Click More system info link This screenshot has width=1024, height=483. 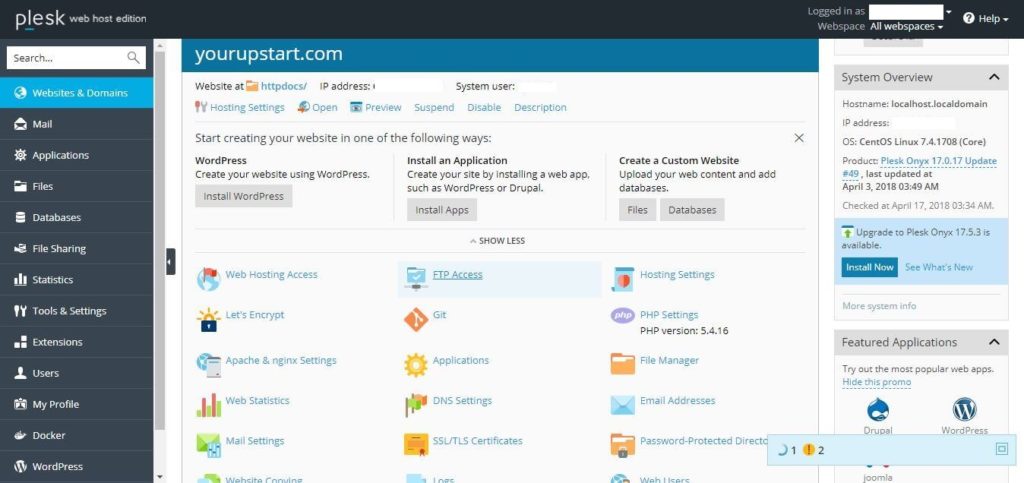879,305
